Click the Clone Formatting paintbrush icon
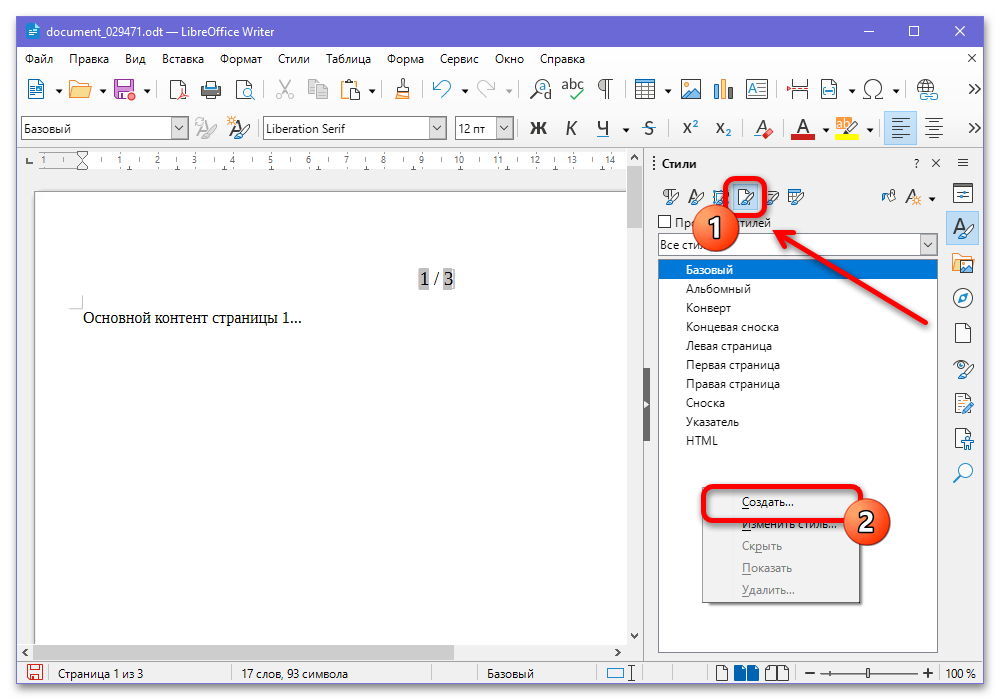Viewport: 1000px width, 700px height. [402, 90]
